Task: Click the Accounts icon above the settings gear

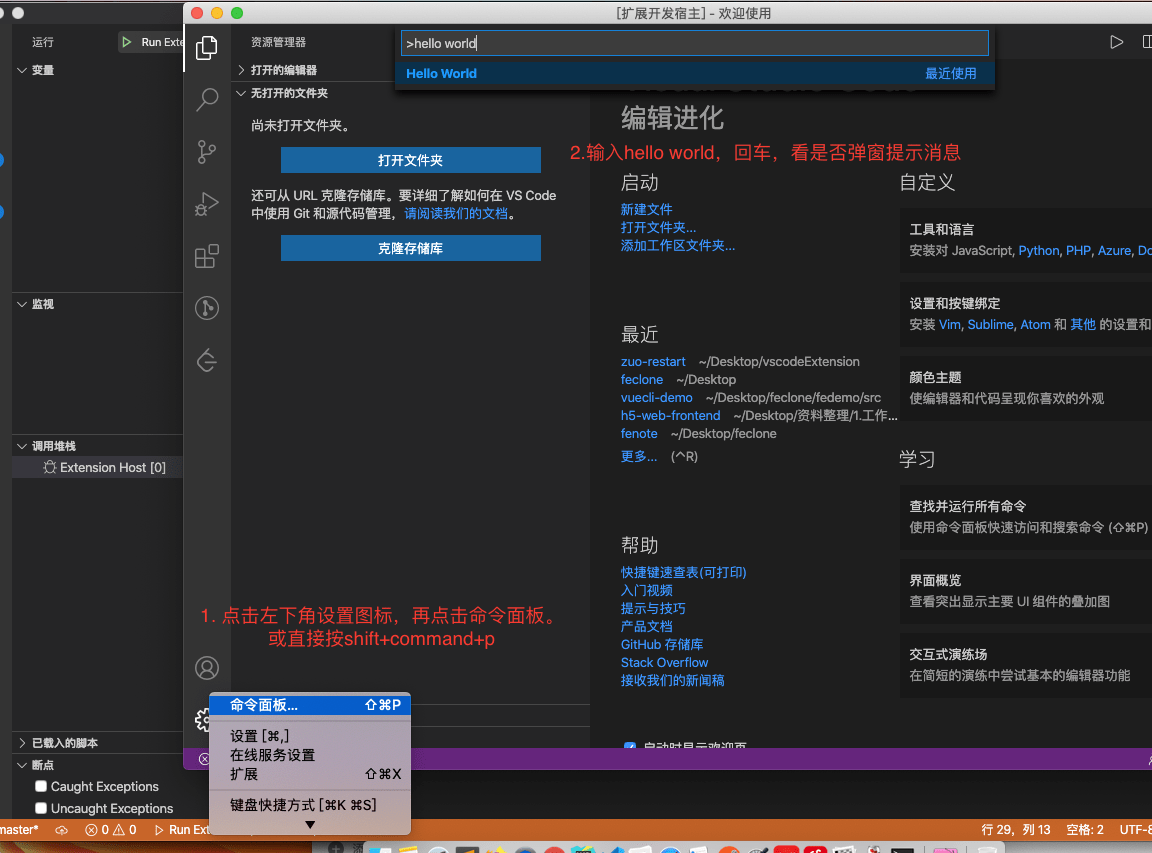Action: coord(206,667)
